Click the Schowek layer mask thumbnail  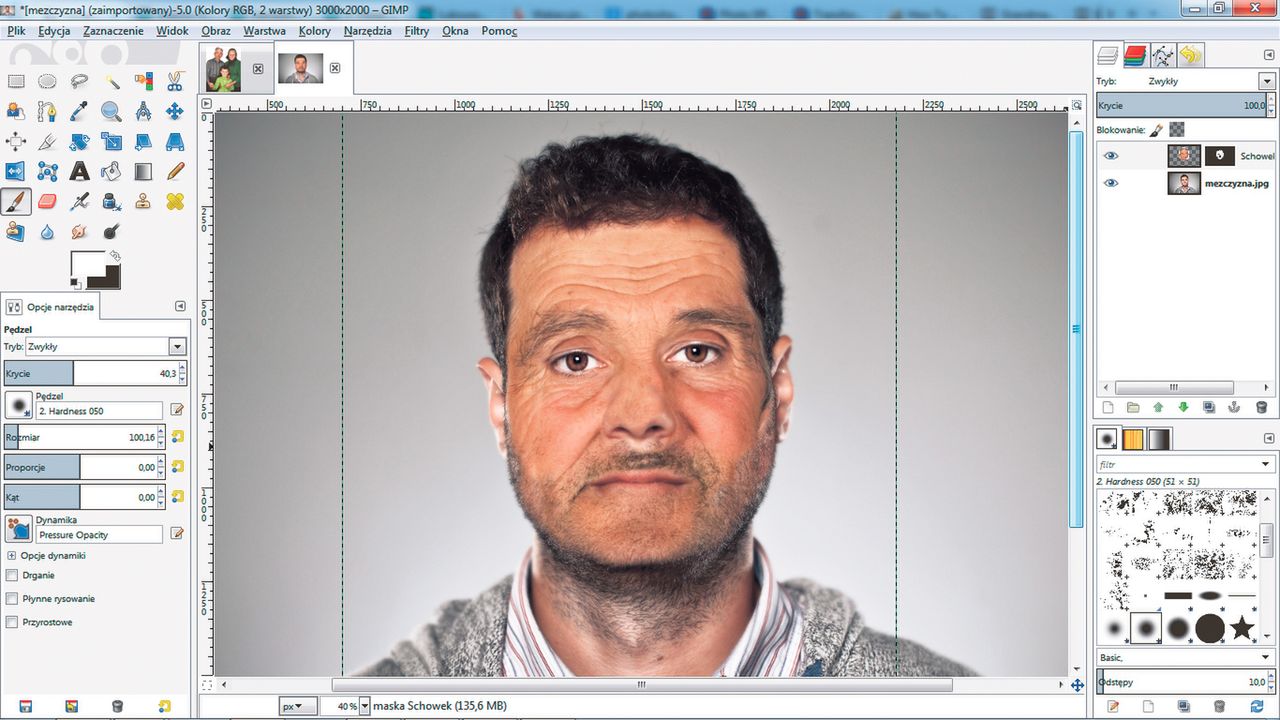(x=1219, y=156)
